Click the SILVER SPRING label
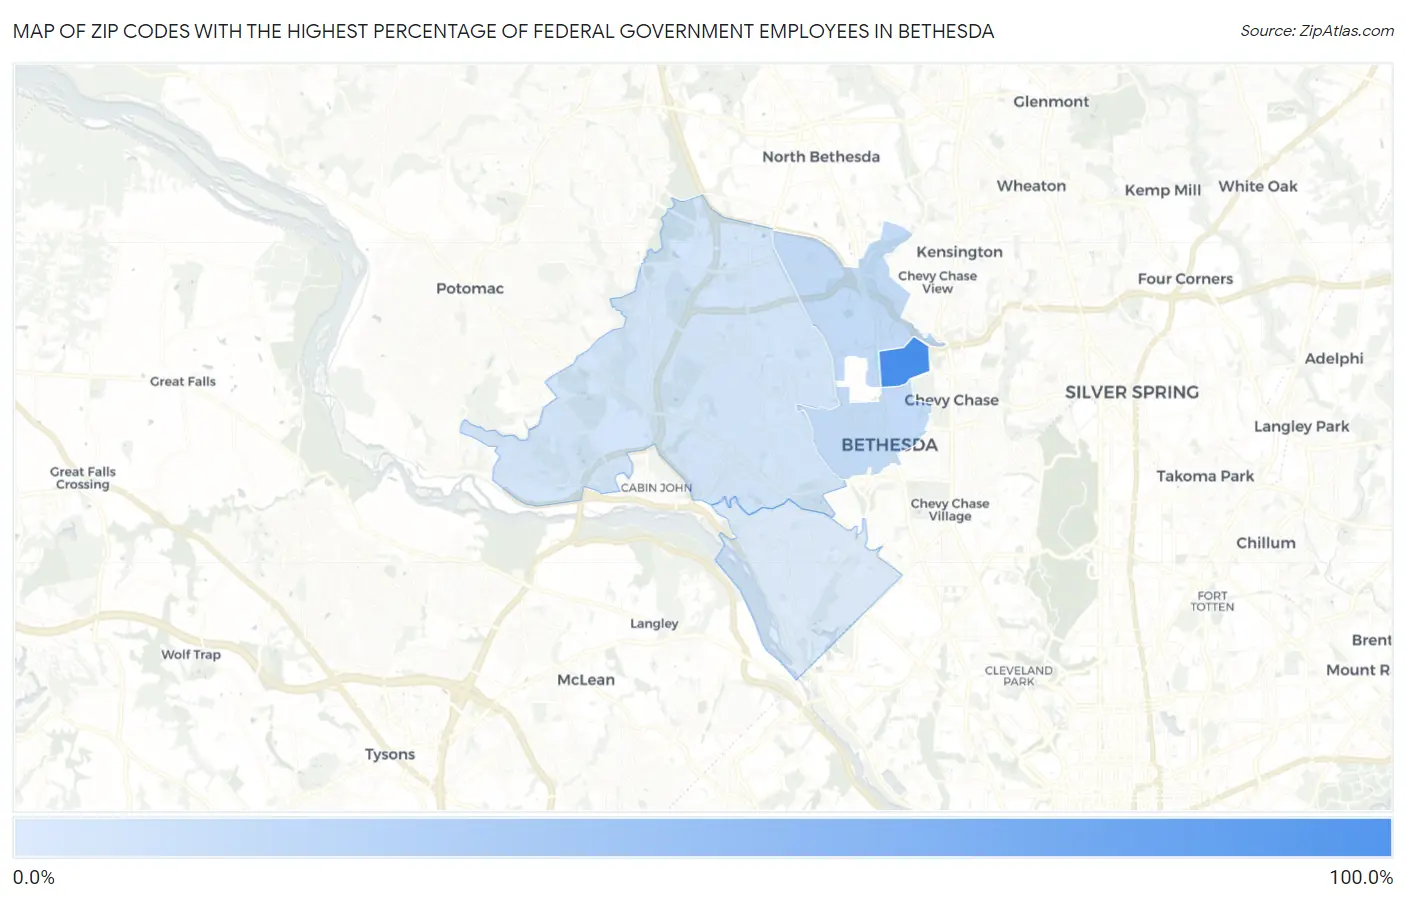 pyautogui.click(x=1132, y=392)
